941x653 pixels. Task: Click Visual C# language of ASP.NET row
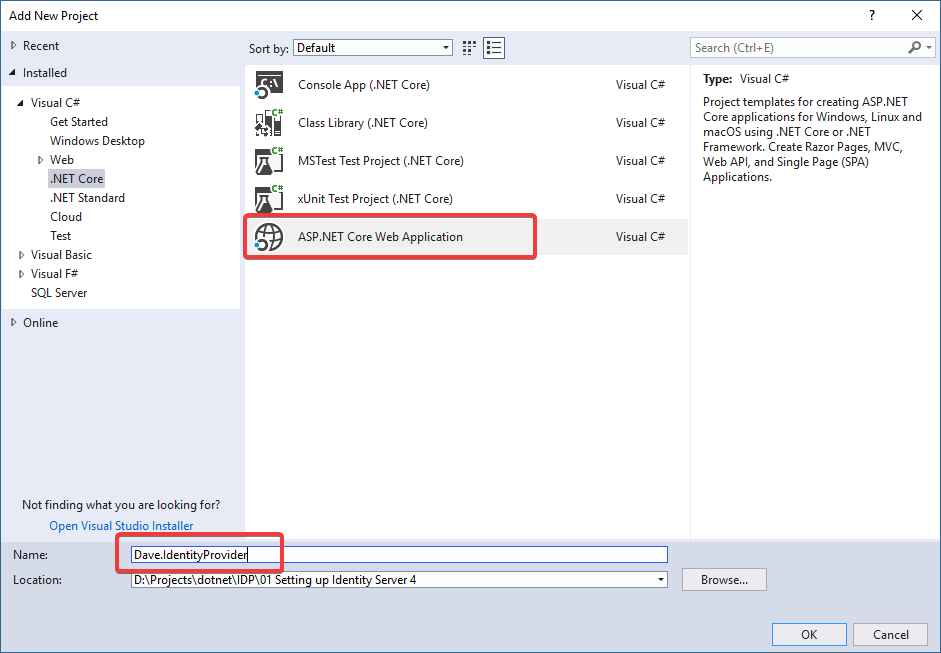coord(640,236)
